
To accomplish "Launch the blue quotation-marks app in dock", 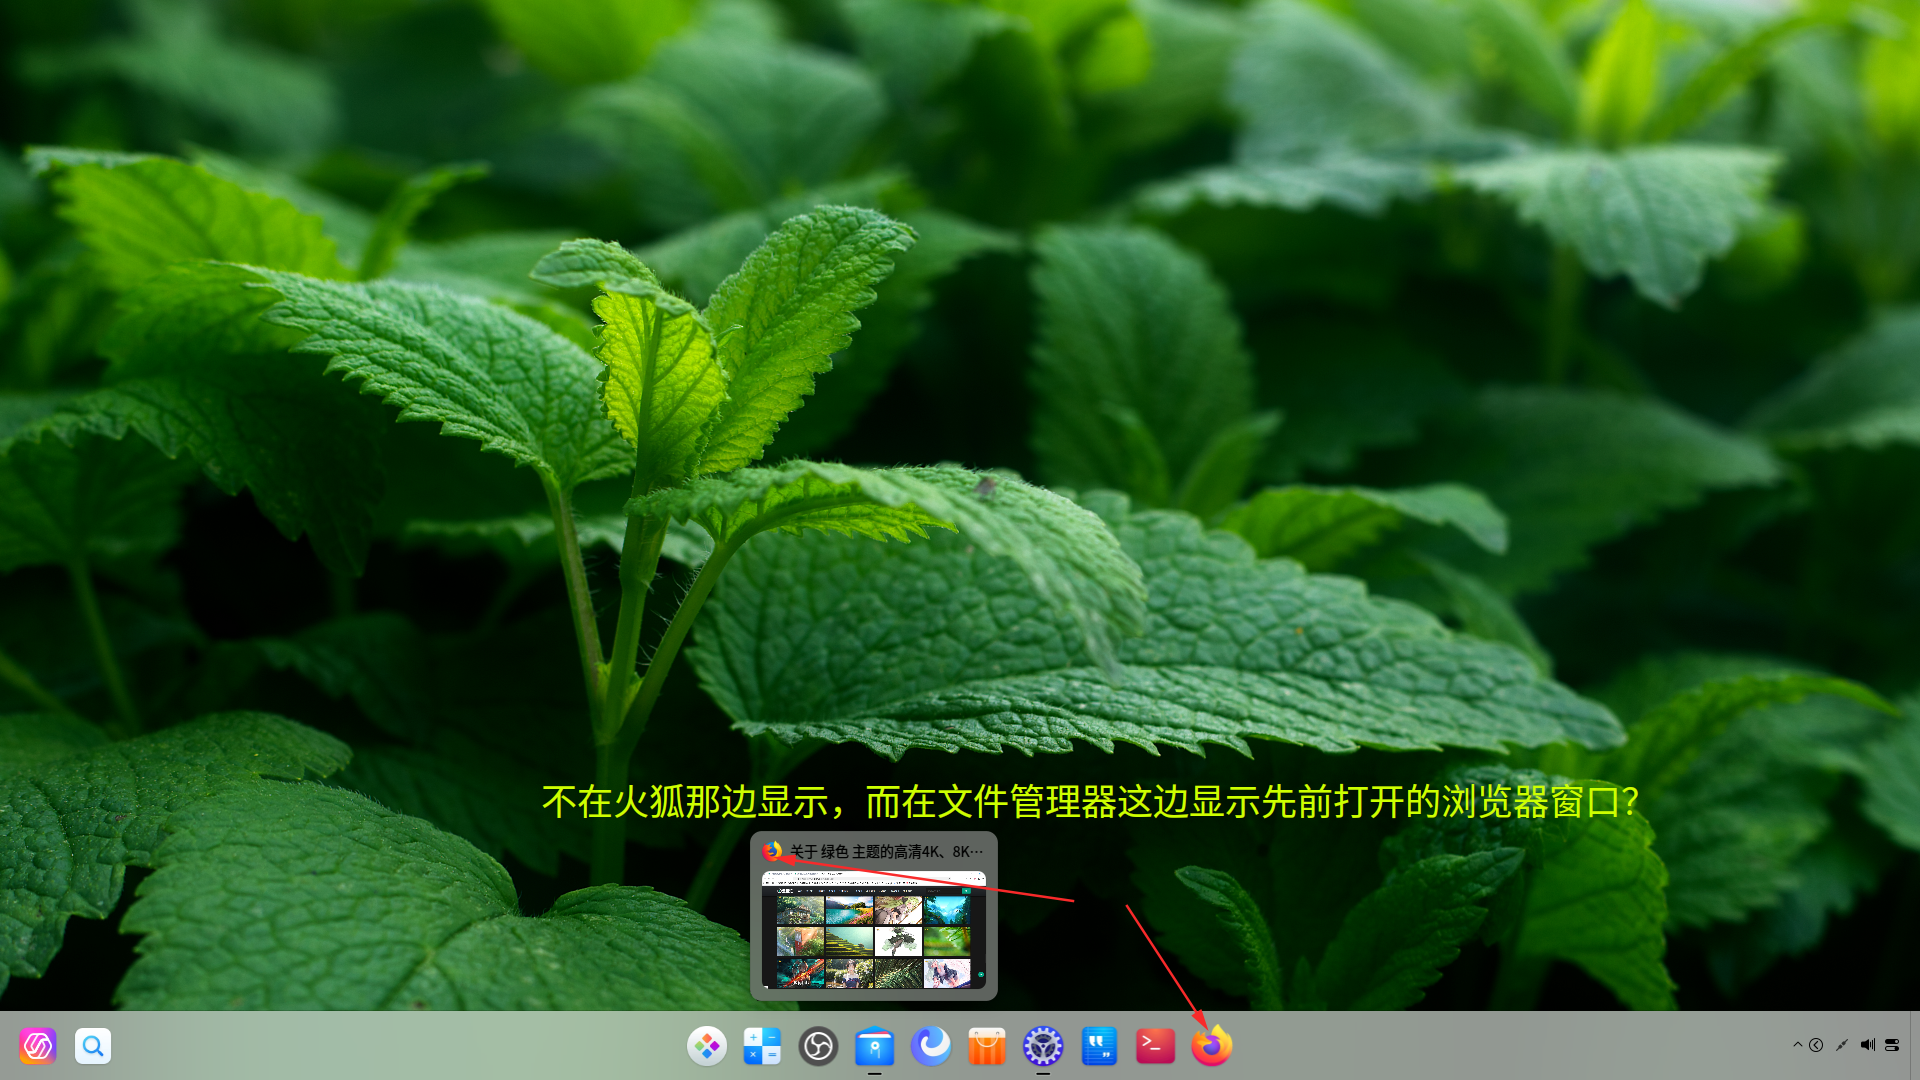I will (1099, 1046).
